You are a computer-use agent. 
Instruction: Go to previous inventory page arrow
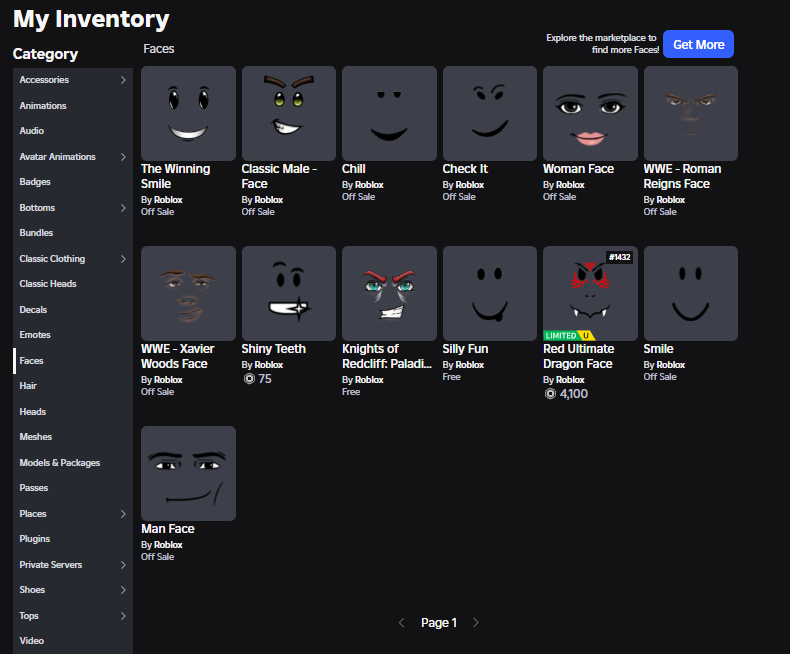pos(402,623)
